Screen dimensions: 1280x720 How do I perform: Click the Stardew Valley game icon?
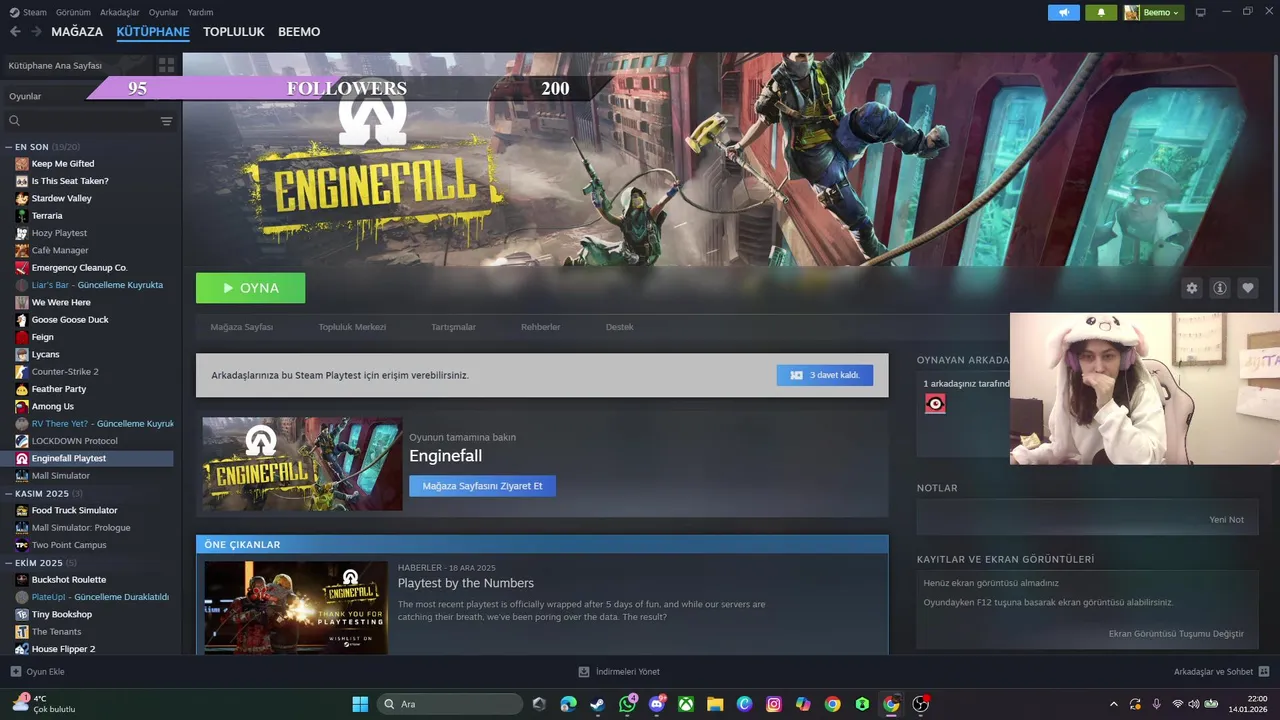22,198
